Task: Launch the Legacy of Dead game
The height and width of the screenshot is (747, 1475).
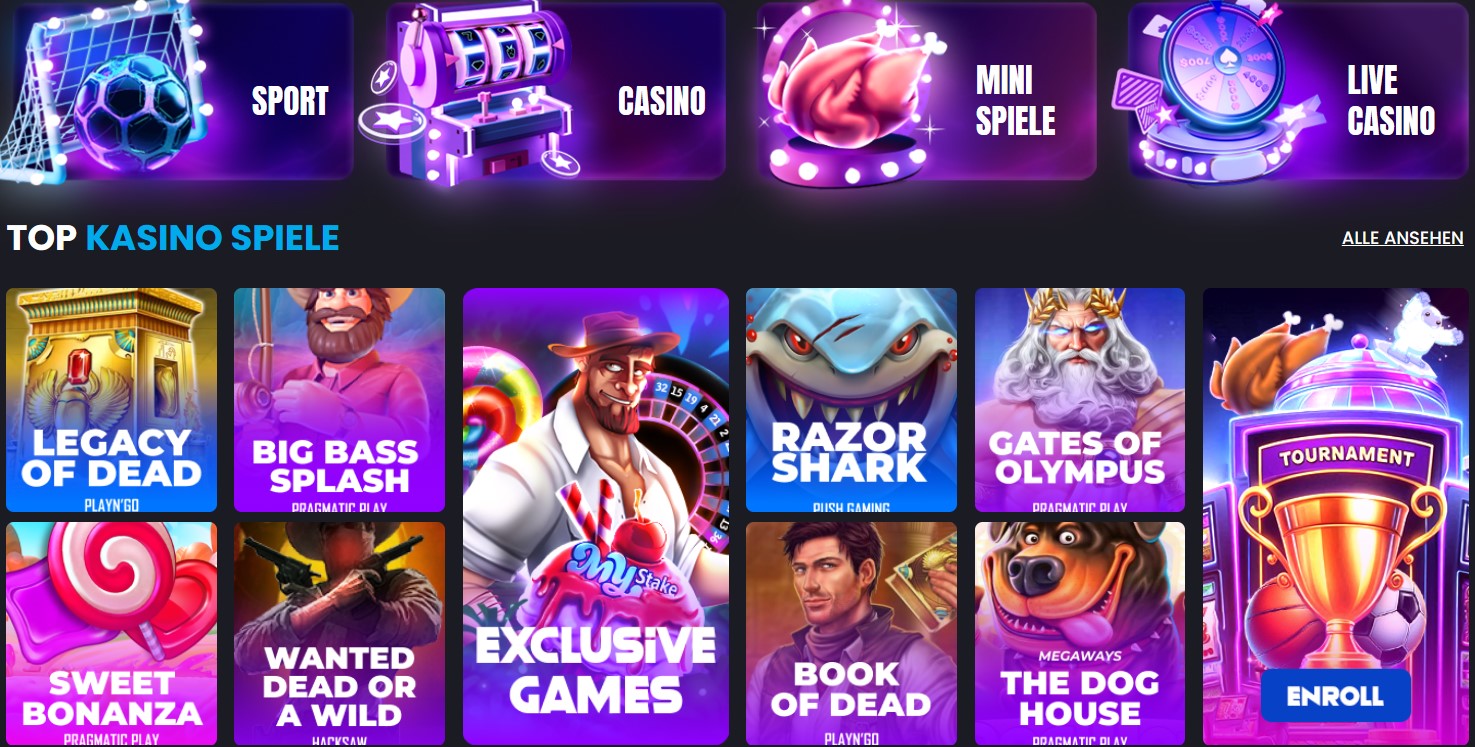Action: [111, 400]
